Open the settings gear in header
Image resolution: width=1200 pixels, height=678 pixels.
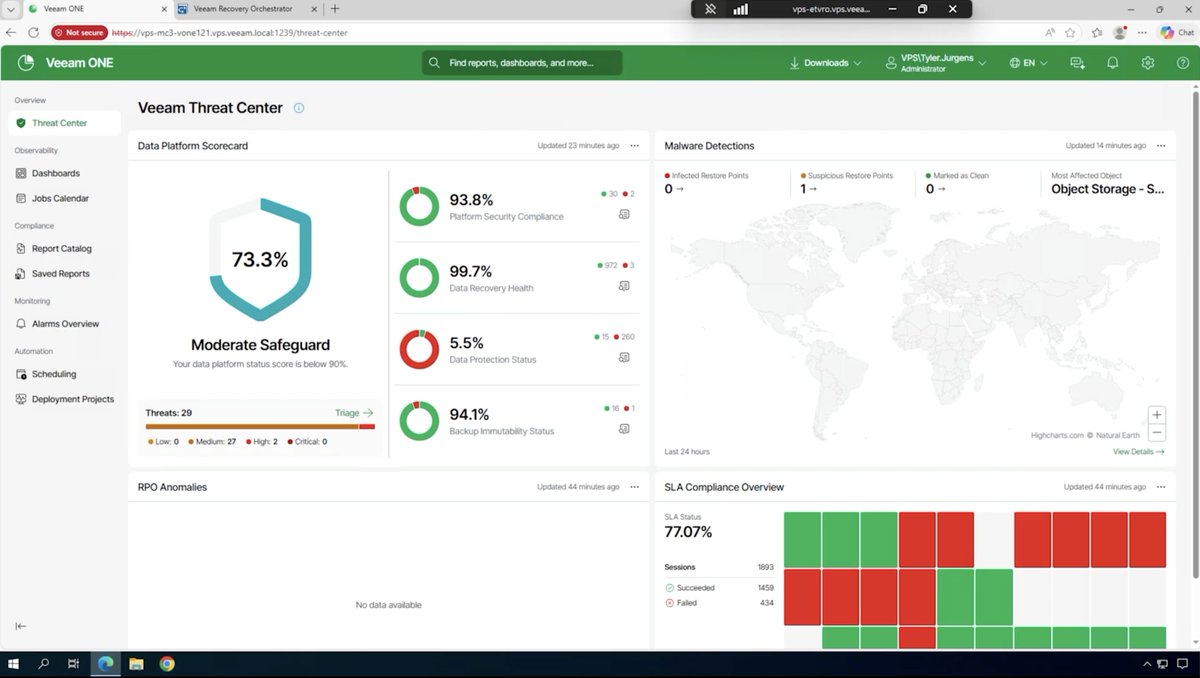pos(1148,63)
